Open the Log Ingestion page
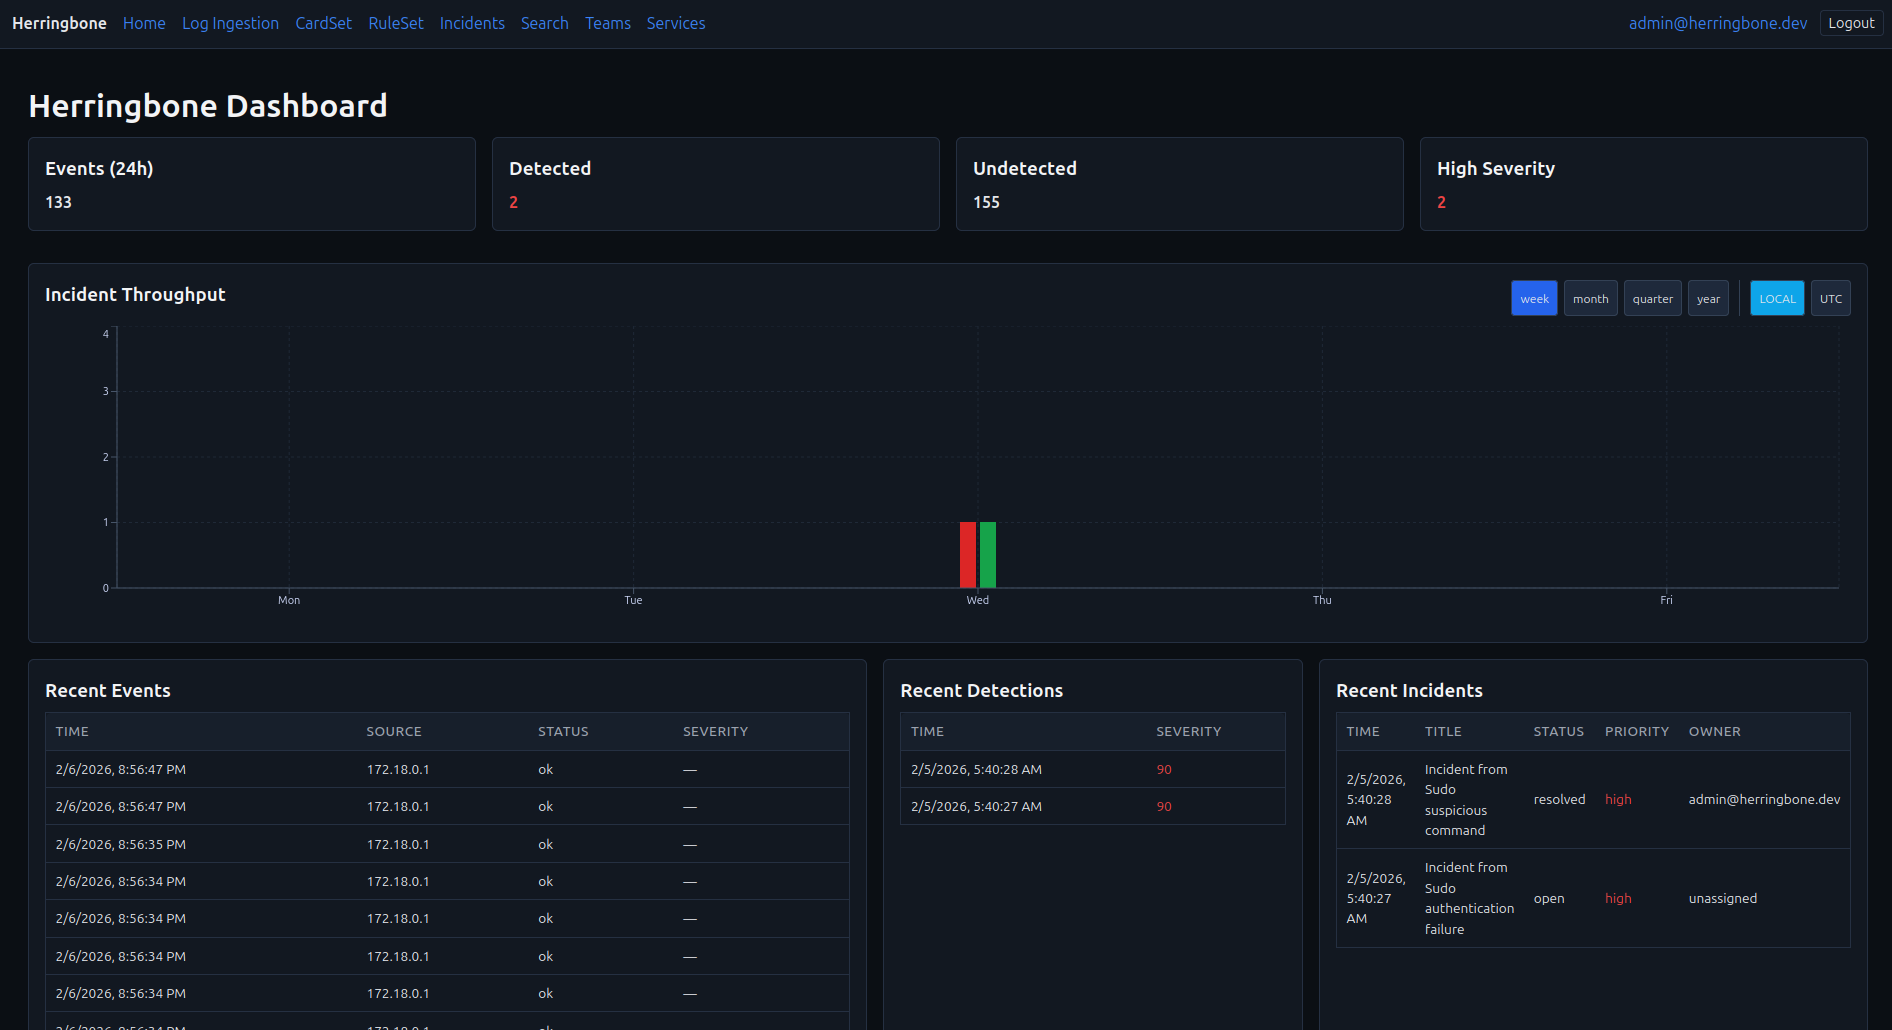This screenshot has width=1892, height=1030. (230, 23)
